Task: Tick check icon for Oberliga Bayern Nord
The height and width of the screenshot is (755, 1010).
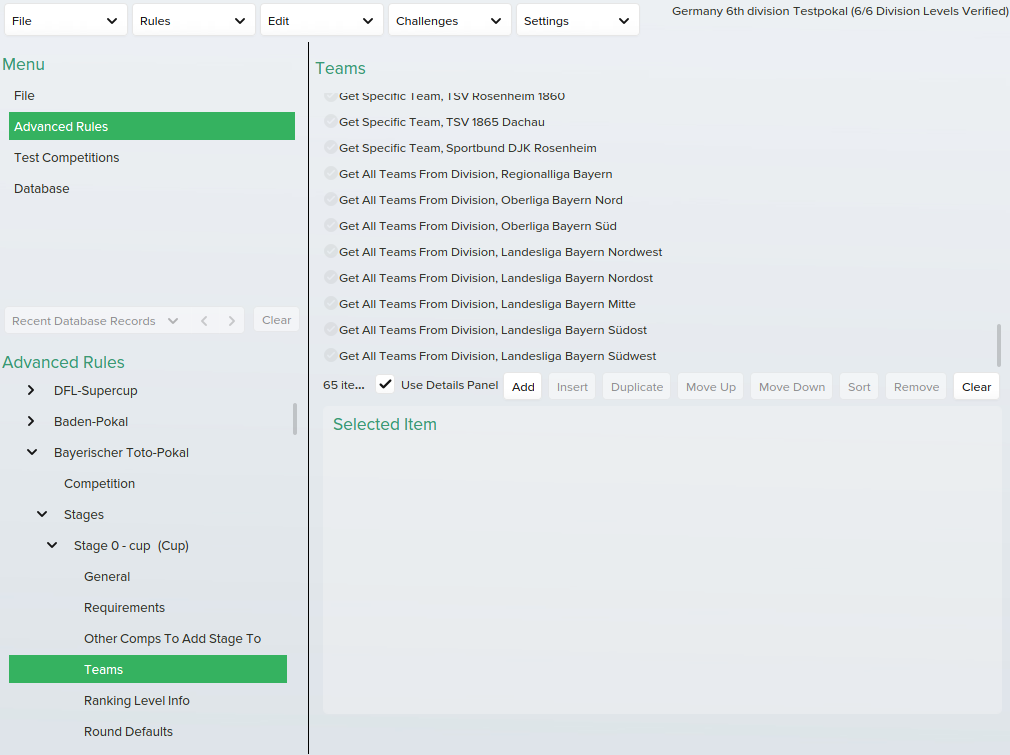Action: (x=330, y=199)
